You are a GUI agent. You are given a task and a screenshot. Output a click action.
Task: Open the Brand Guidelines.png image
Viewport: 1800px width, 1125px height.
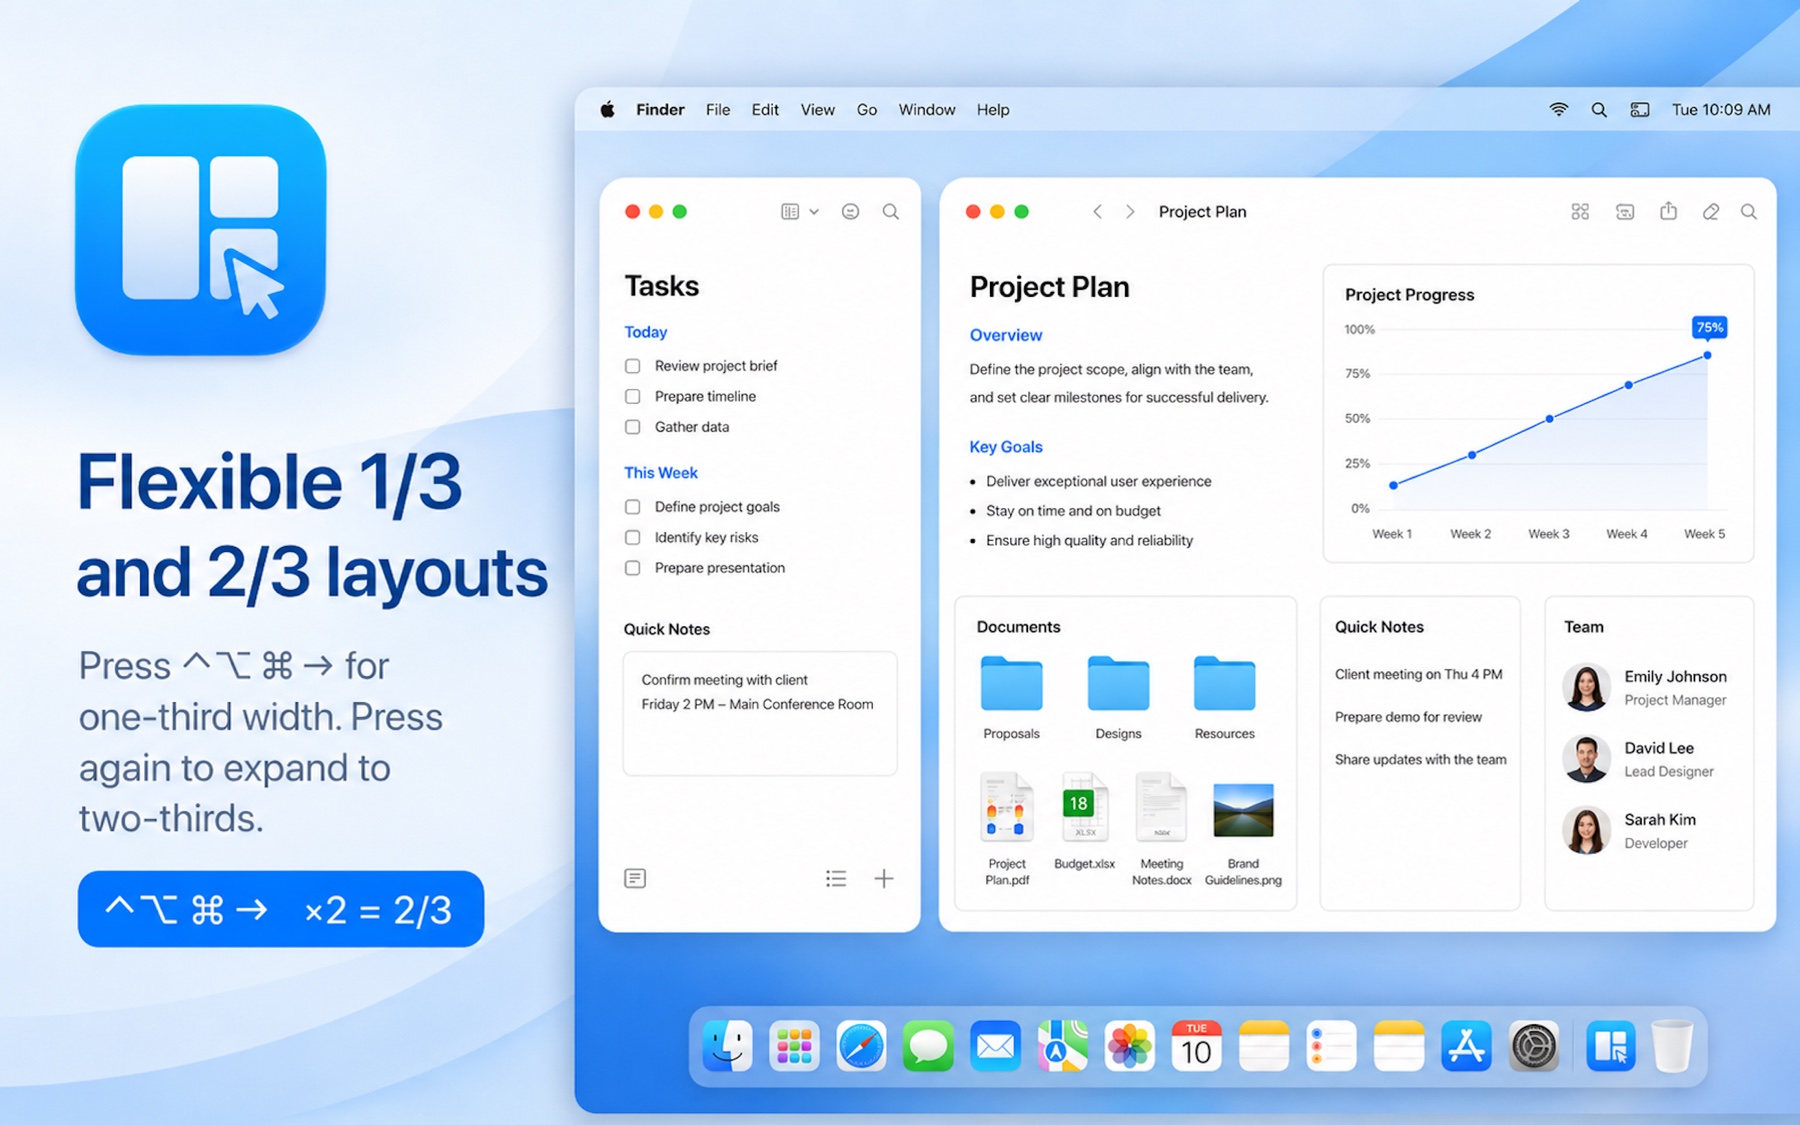[x=1243, y=834]
